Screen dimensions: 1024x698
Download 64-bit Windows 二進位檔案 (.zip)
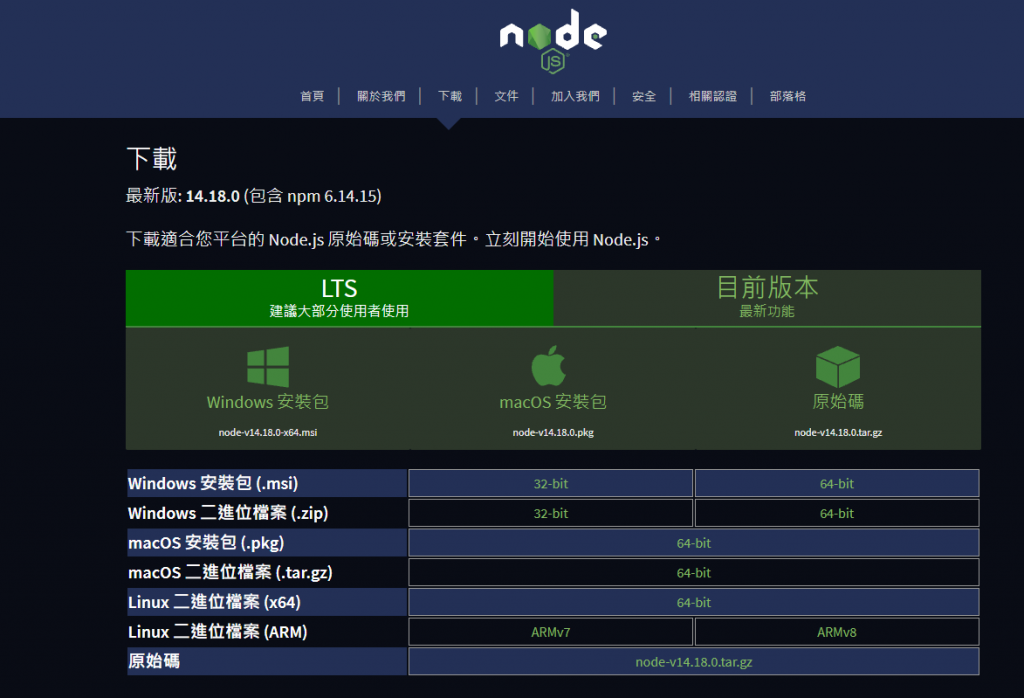(837, 513)
